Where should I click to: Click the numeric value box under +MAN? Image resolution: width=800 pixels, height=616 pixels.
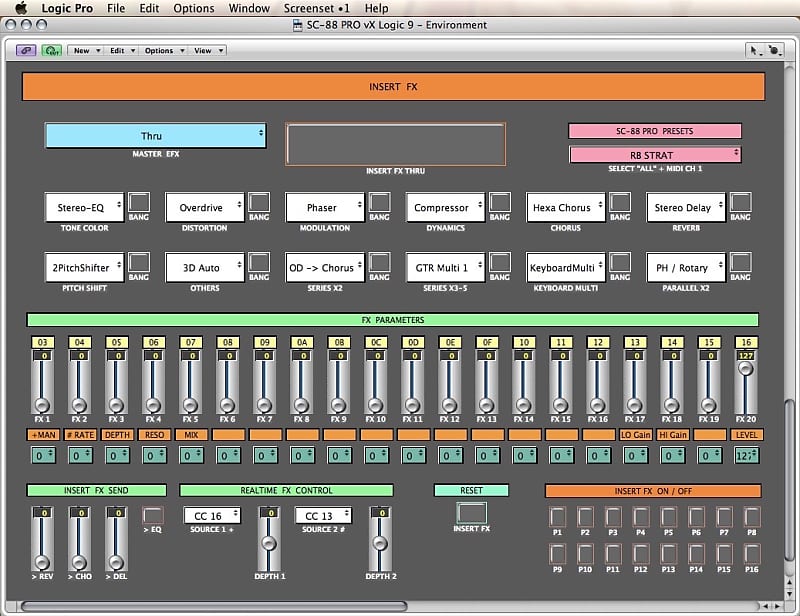click(x=43, y=455)
